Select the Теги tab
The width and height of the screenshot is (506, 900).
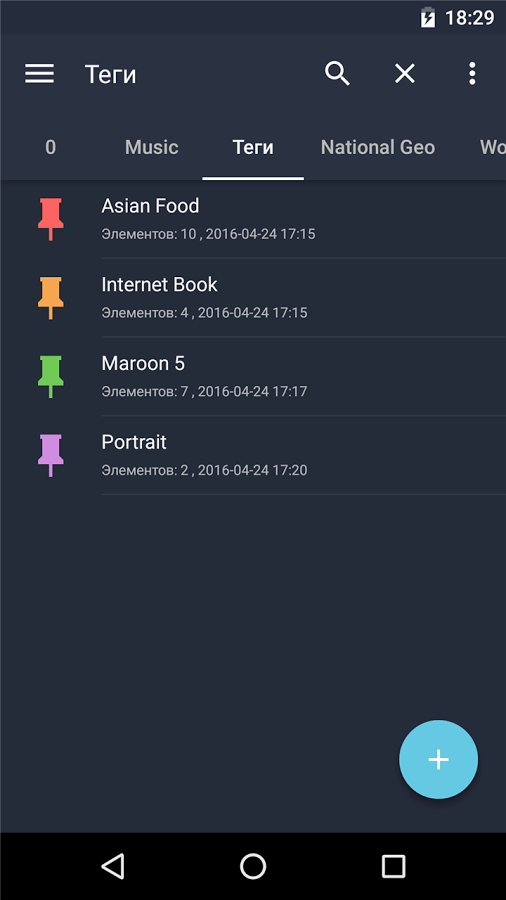pyautogui.click(x=253, y=148)
